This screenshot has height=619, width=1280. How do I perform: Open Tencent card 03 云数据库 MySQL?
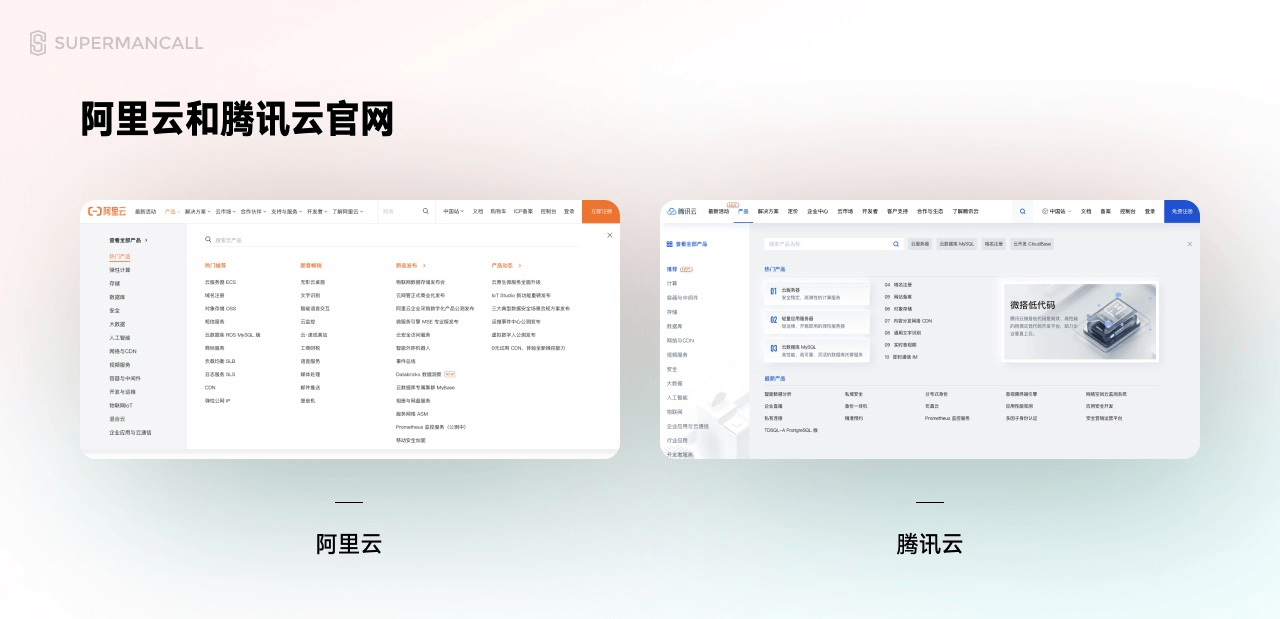coord(816,350)
